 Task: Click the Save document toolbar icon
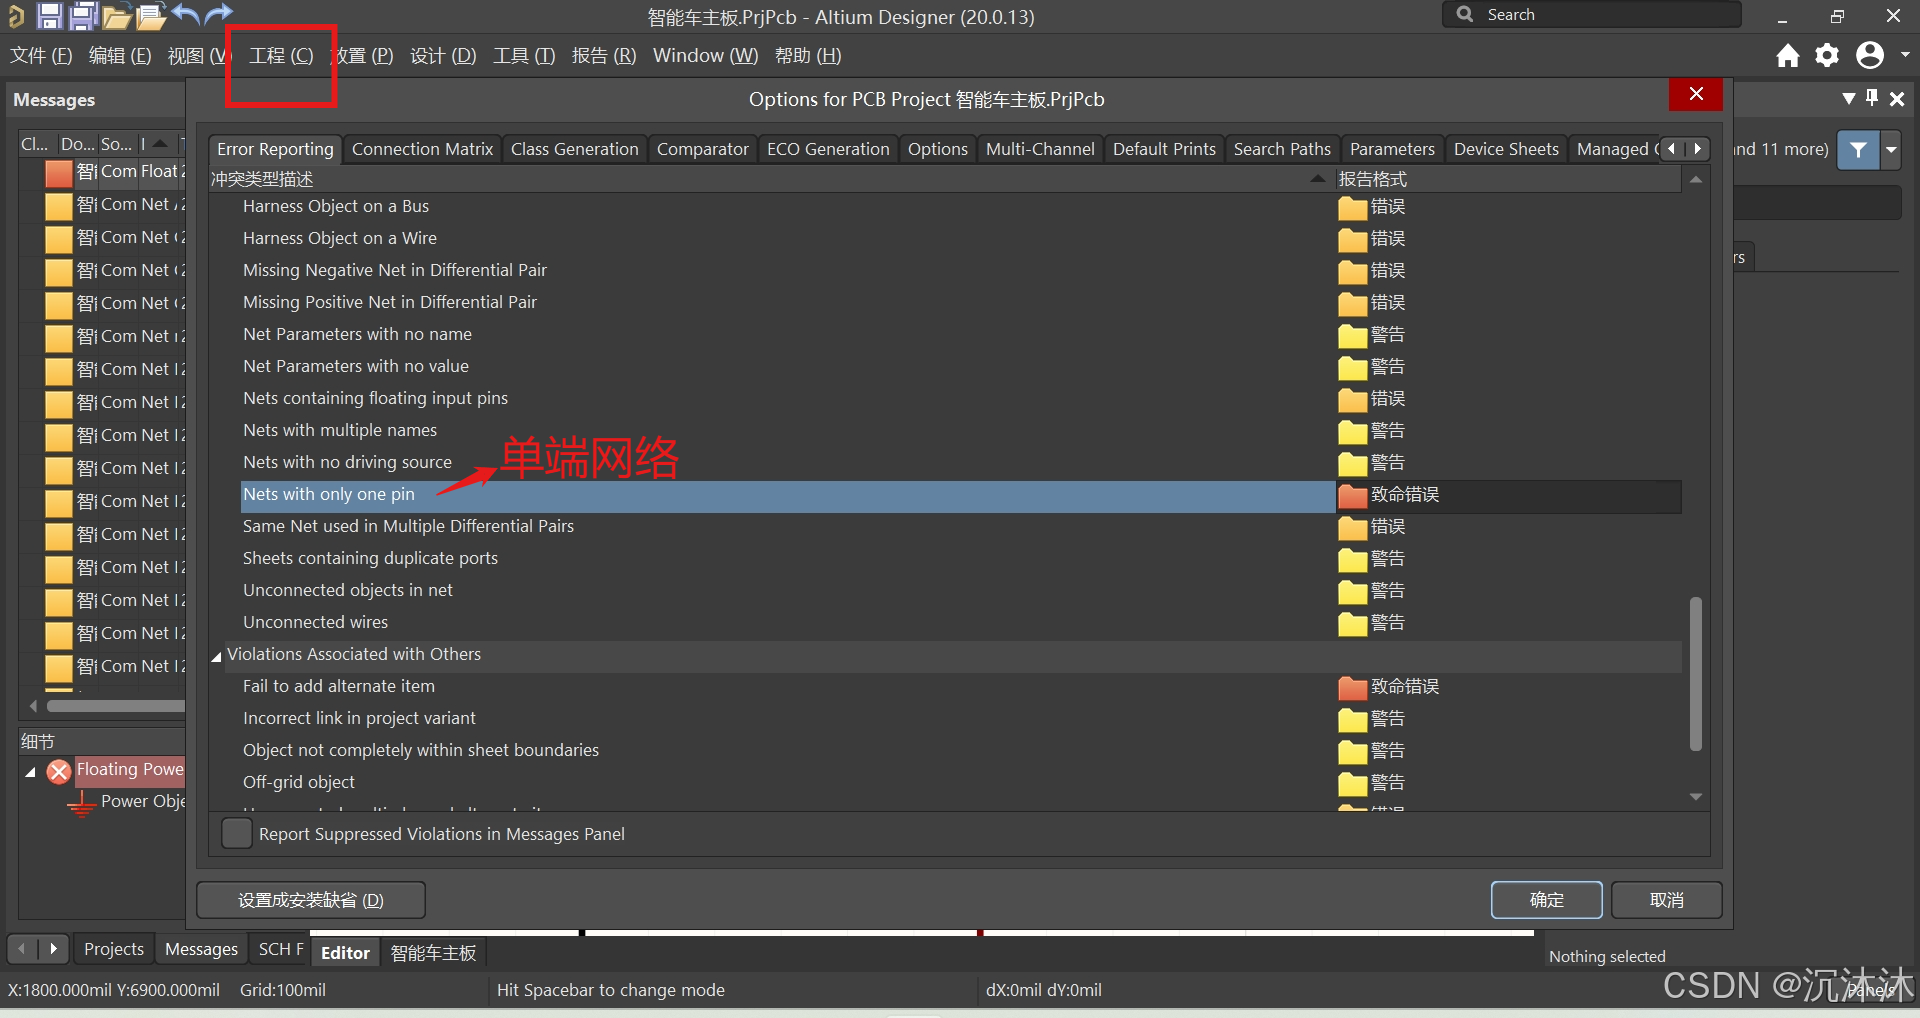point(49,15)
